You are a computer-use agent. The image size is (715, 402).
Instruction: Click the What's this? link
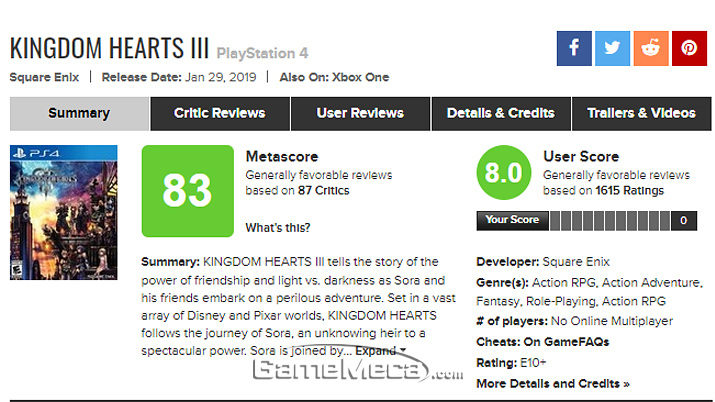tap(277, 227)
